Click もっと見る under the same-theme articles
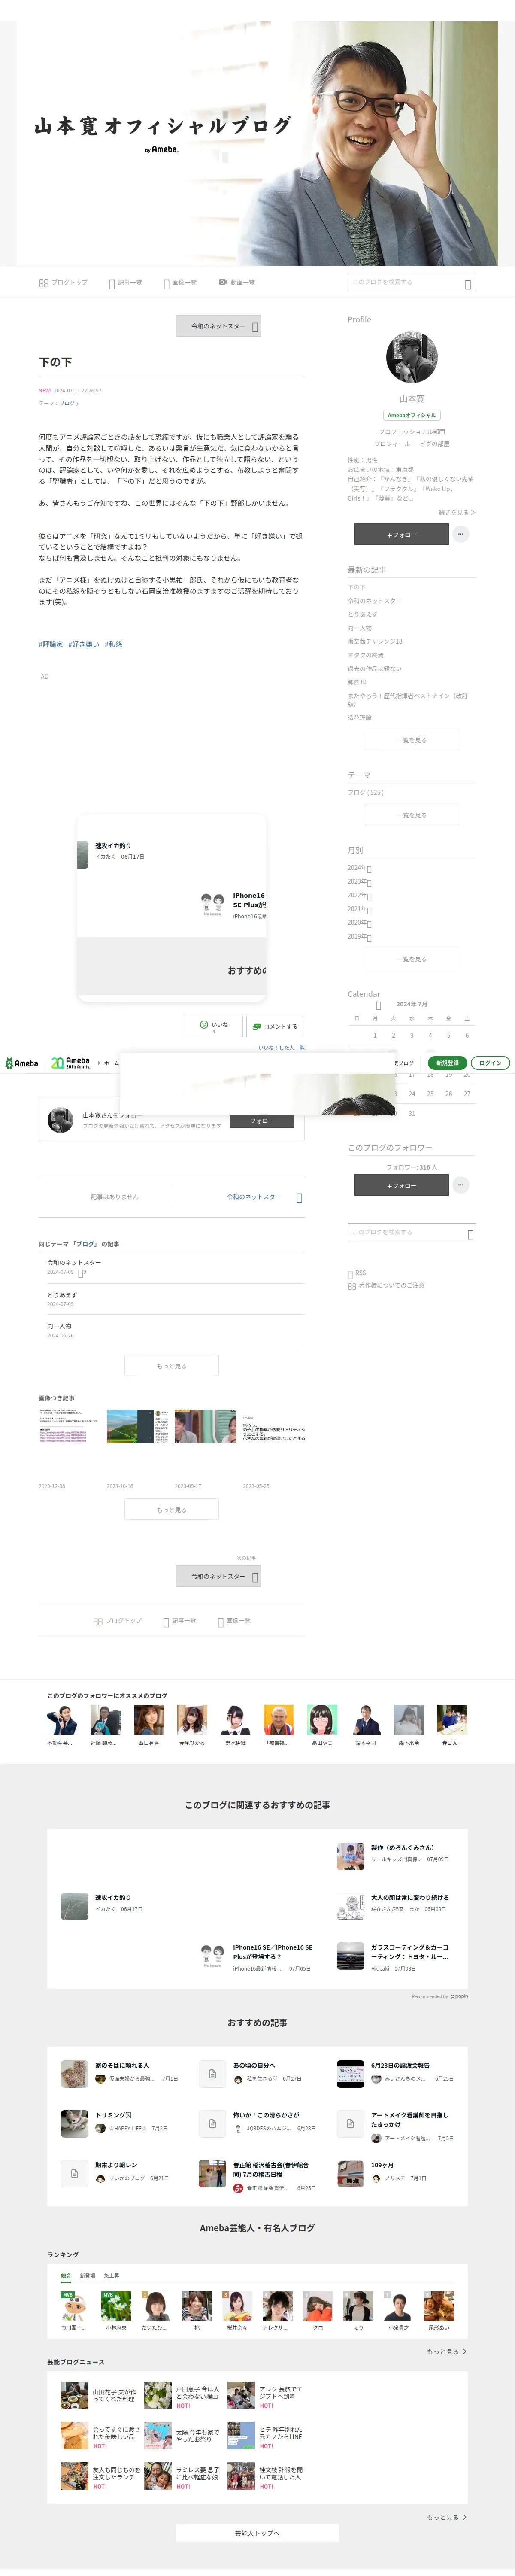 pos(171,1365)
